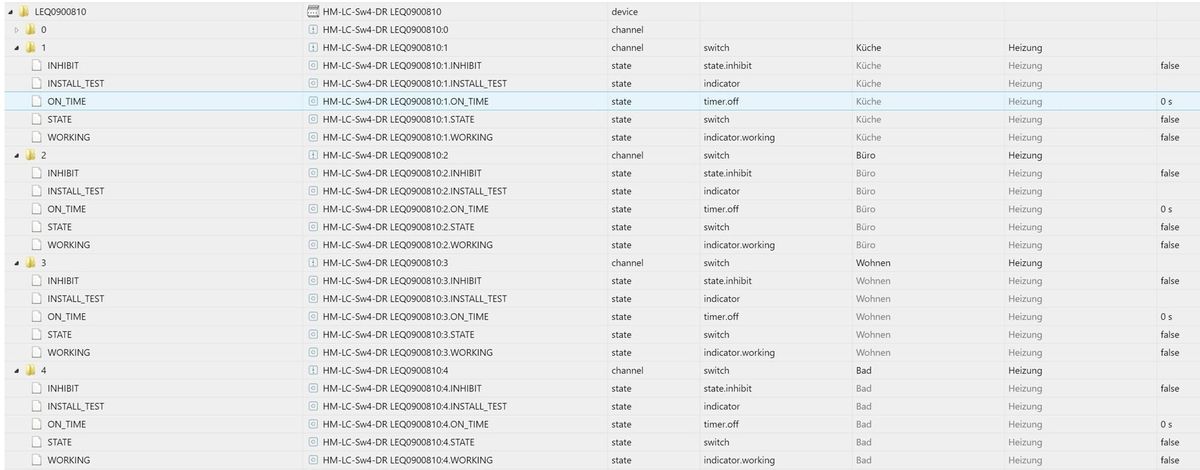Collapse channel 1 folder node
This screenshot has width=1200, height=470.
(x=17, y=47)
